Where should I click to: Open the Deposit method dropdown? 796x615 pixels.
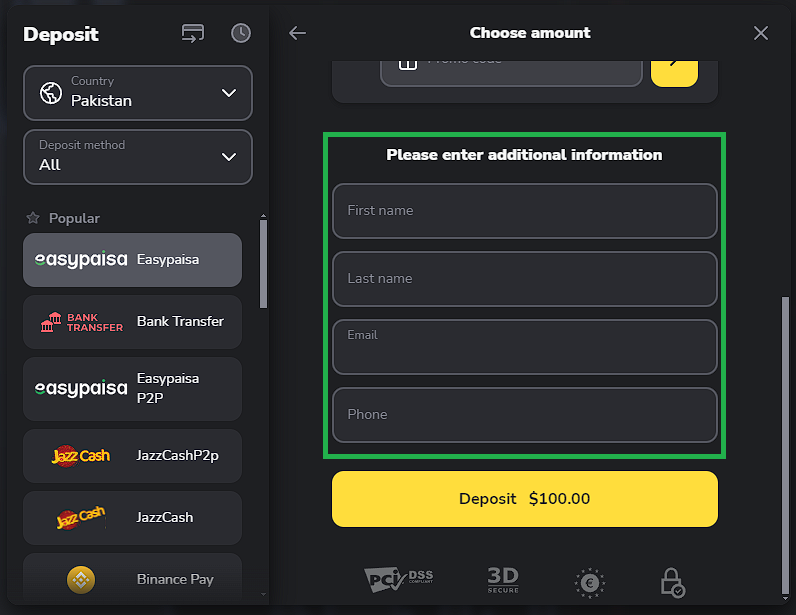138,156
